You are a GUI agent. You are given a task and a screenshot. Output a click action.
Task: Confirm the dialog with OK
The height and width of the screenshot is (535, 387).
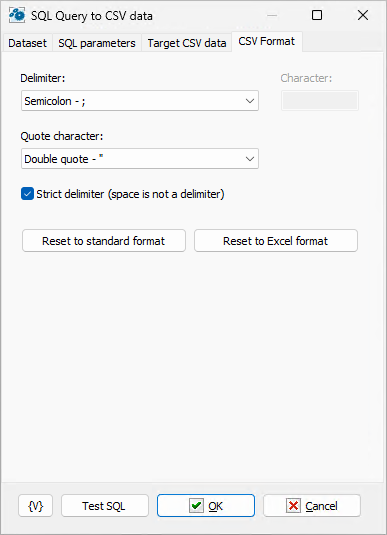coord(206,506)
